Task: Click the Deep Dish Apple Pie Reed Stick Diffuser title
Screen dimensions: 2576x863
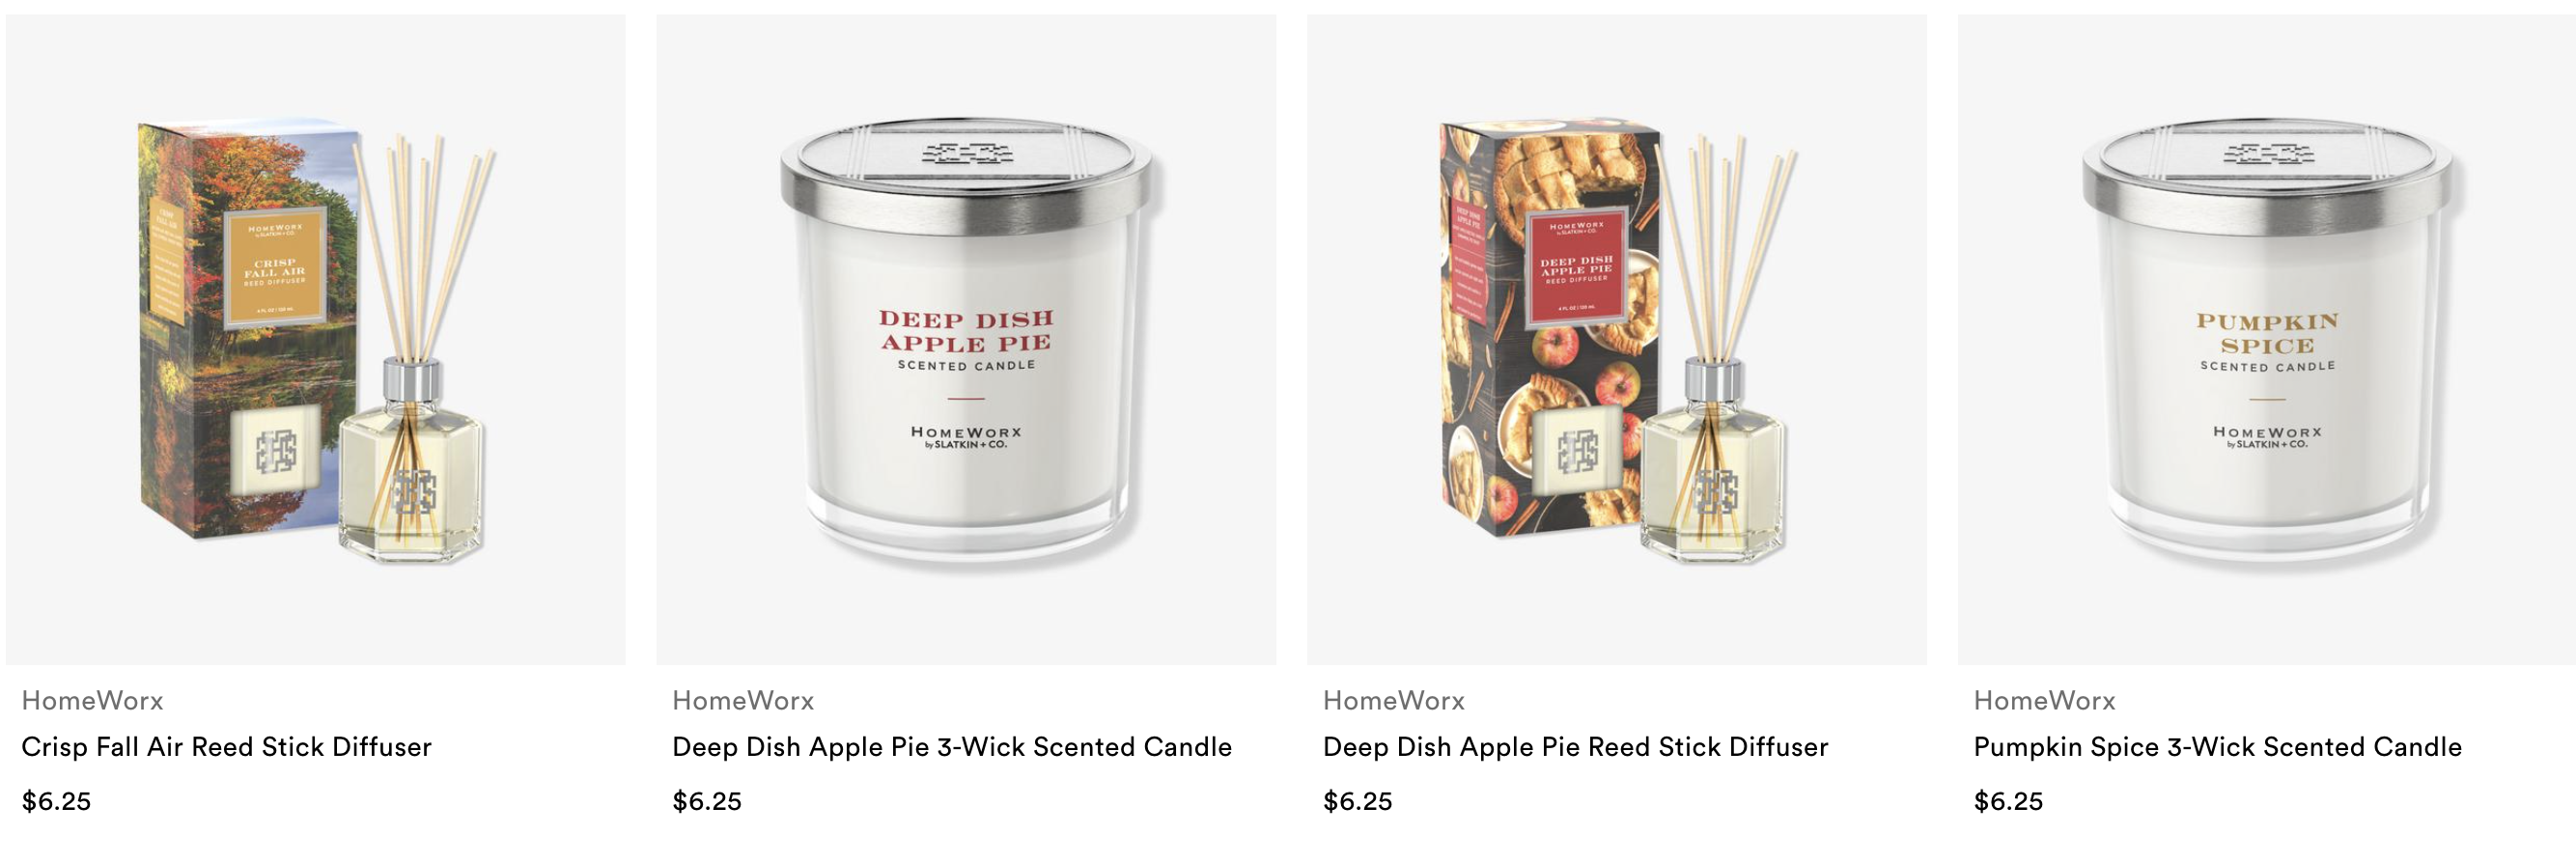Action: pos(1575,747)
